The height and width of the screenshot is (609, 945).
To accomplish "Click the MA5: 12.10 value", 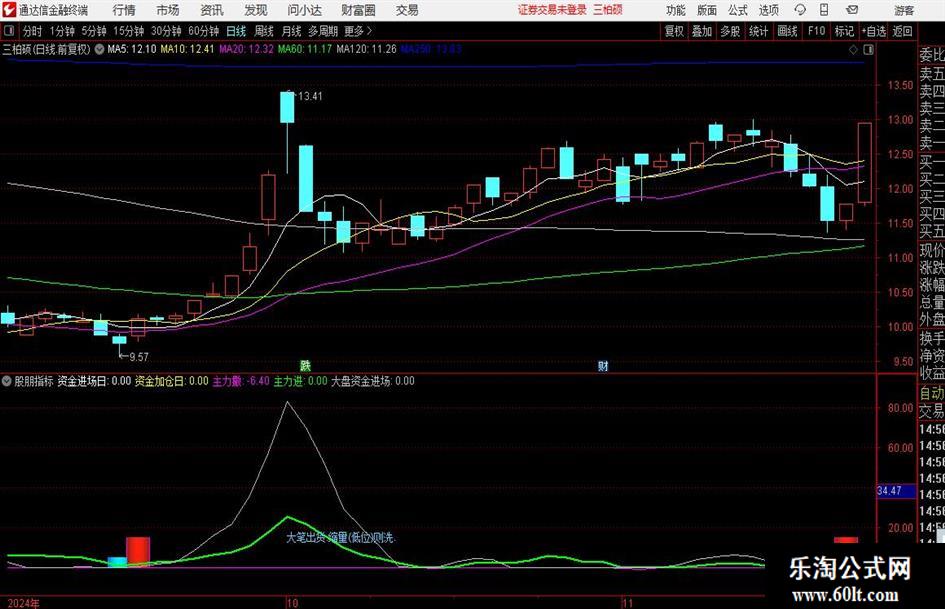I will tap(131, 49).
